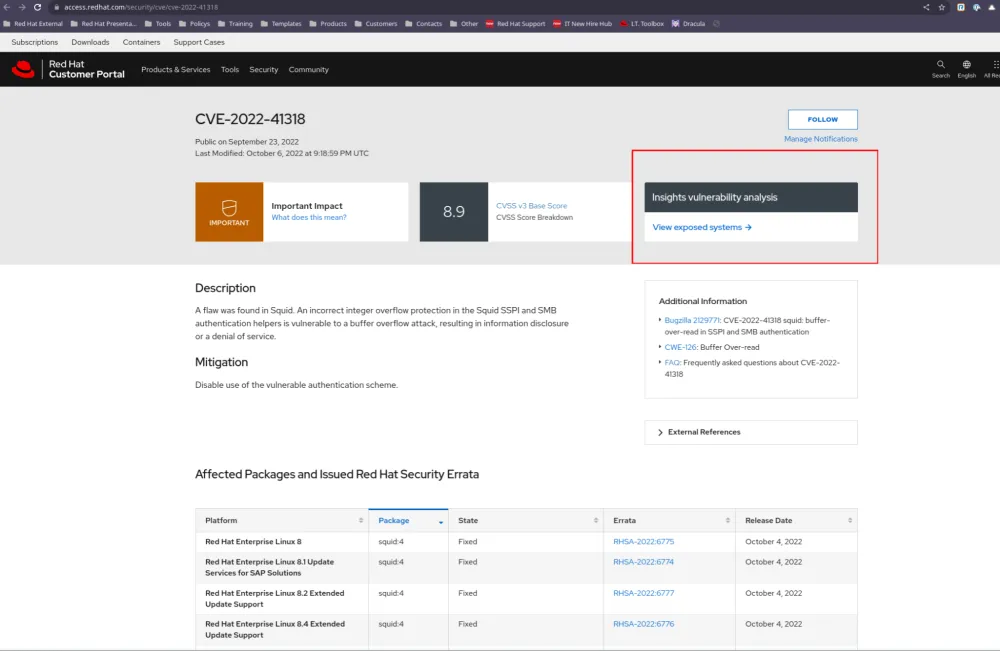Open the Products & Services menu
1000x651 pixels.
(x=175, y=70)
